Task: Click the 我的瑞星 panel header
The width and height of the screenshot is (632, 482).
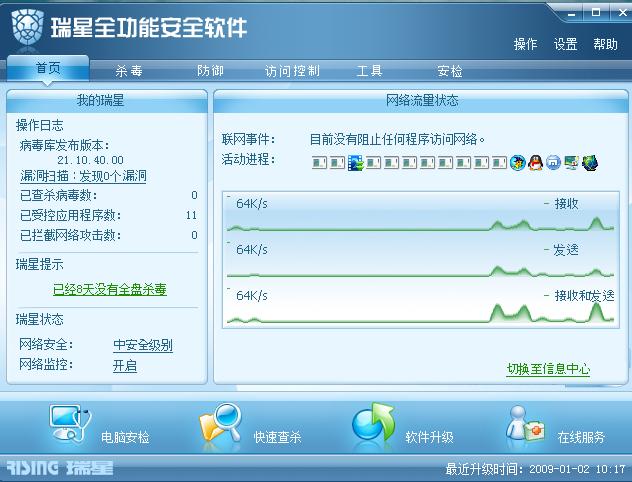Action: pos(107,101)
